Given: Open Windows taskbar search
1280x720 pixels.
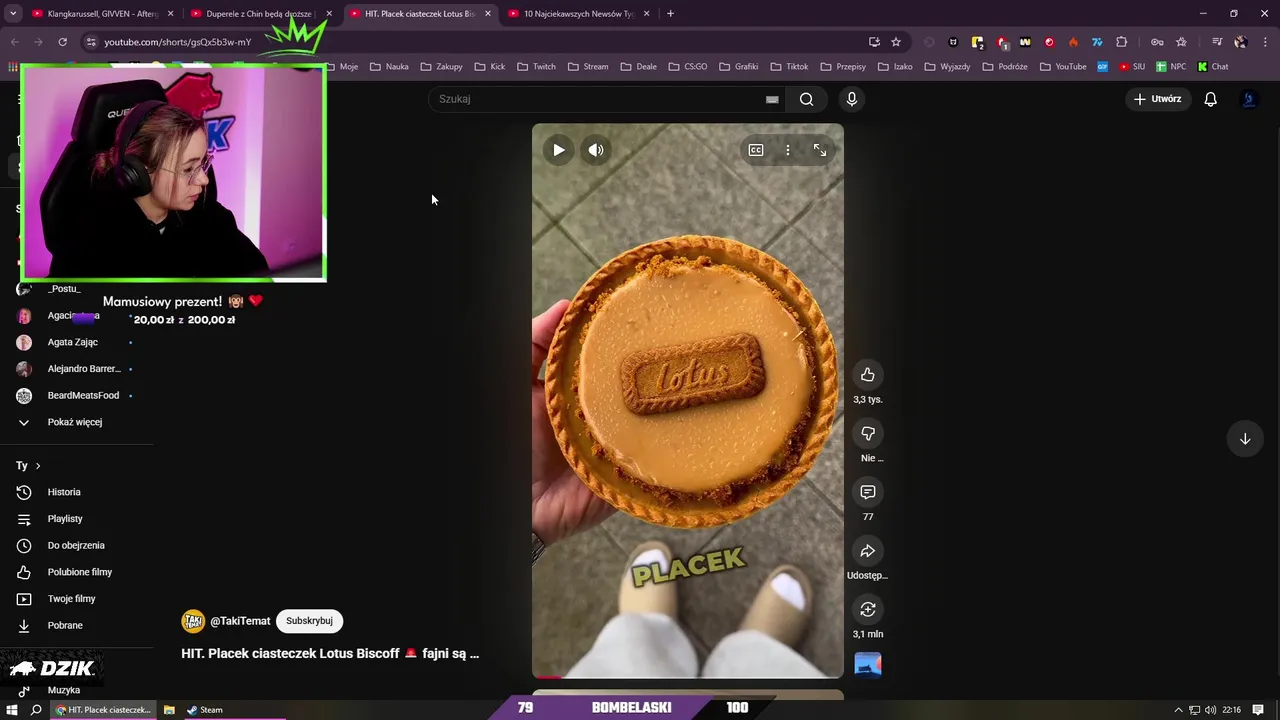Looking at the screenshot, I should pyautogui.click(x=36, y=710).
